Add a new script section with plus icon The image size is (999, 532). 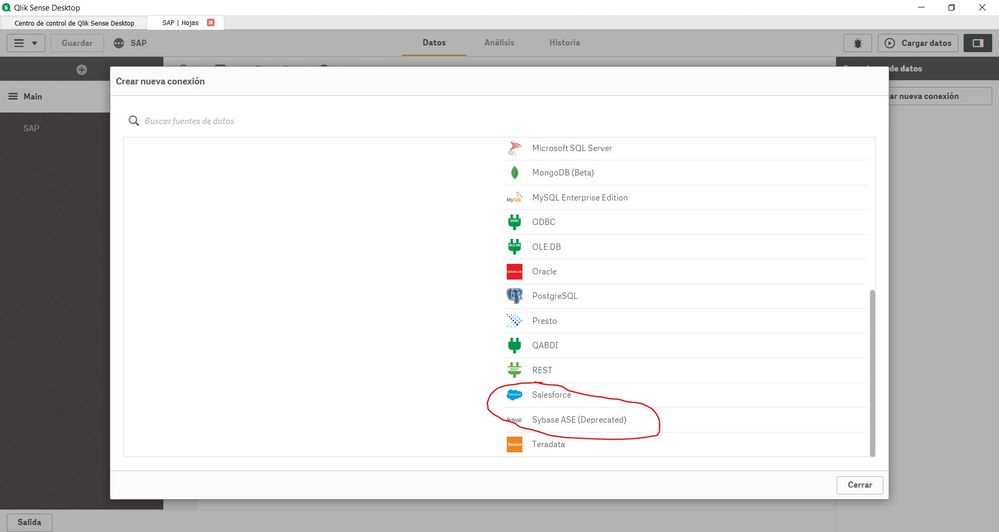pyautogui.click(x=82, y=69)
